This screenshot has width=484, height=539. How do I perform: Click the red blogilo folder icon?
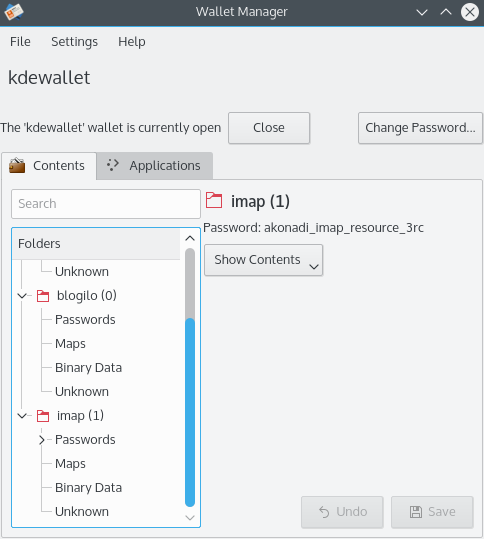43,296
